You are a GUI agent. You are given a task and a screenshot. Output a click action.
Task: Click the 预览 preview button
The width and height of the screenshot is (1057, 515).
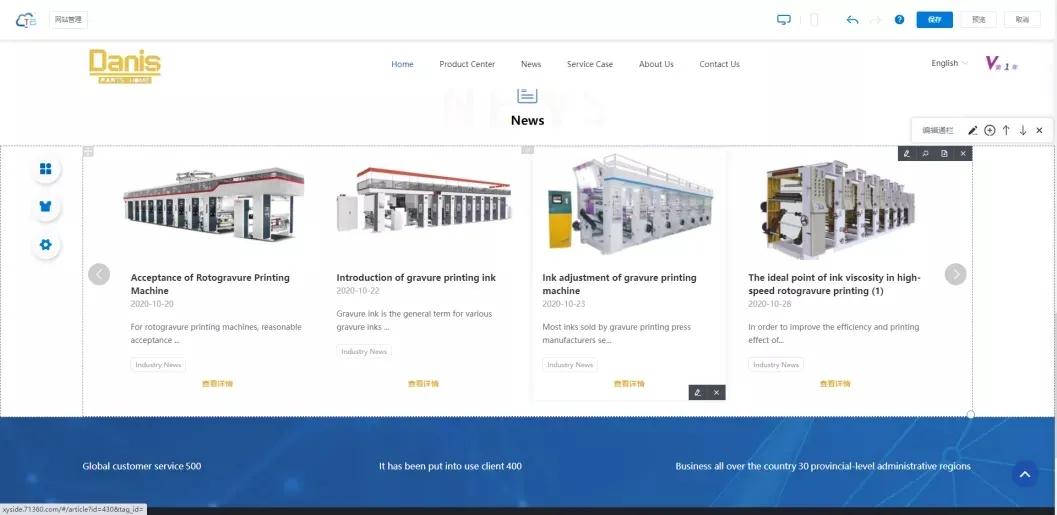click(978, 20)
